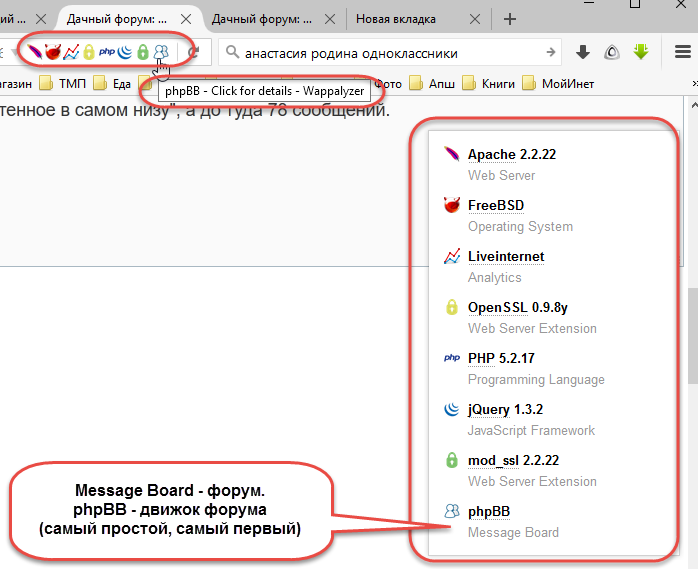Click the OpenSSL lock icon in popup list

(451, 307)
